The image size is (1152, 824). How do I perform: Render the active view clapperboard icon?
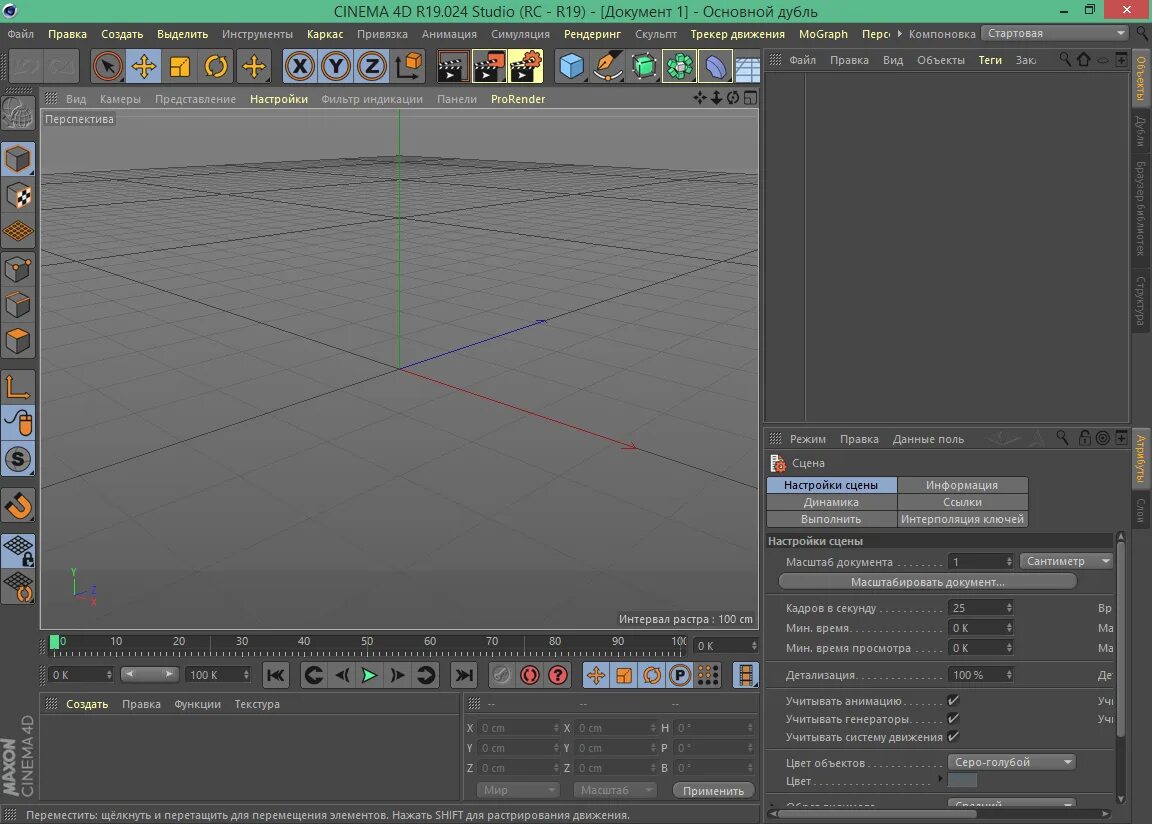coord(452,67)
